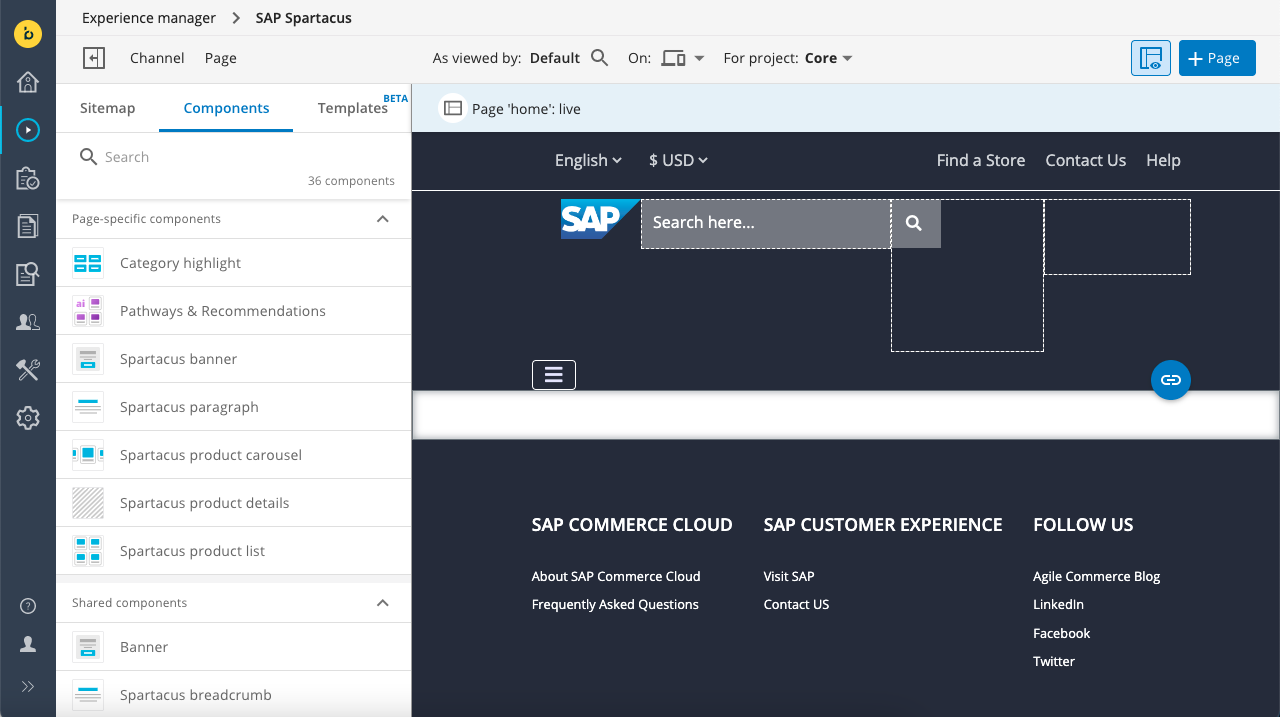Click the 'As viewed by: Default' label

pyautogui.click(x=506, y=58)
